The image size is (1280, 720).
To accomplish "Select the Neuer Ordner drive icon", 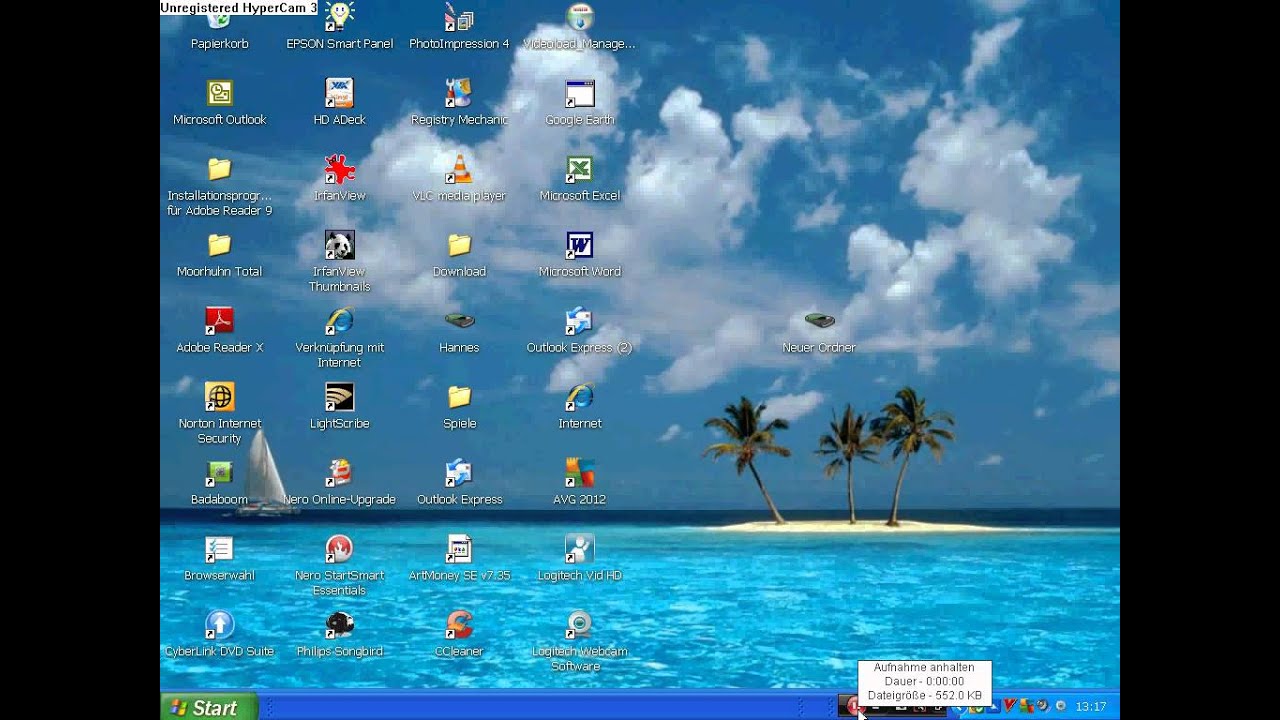I will point(819,321).
